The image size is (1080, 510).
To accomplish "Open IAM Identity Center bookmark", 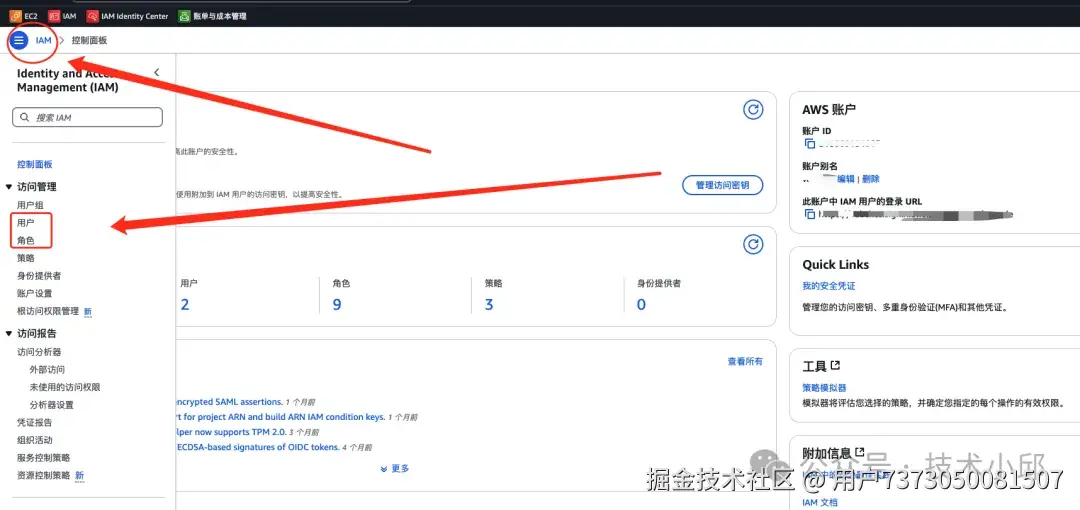I will [x=127, y=16].
